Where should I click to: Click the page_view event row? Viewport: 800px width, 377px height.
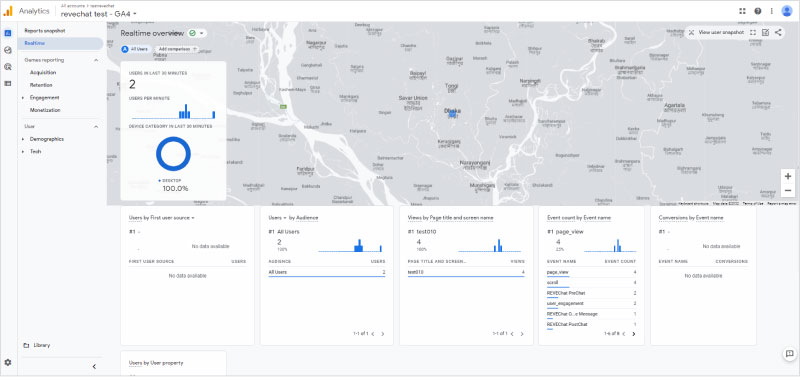(x=591, y=273)
